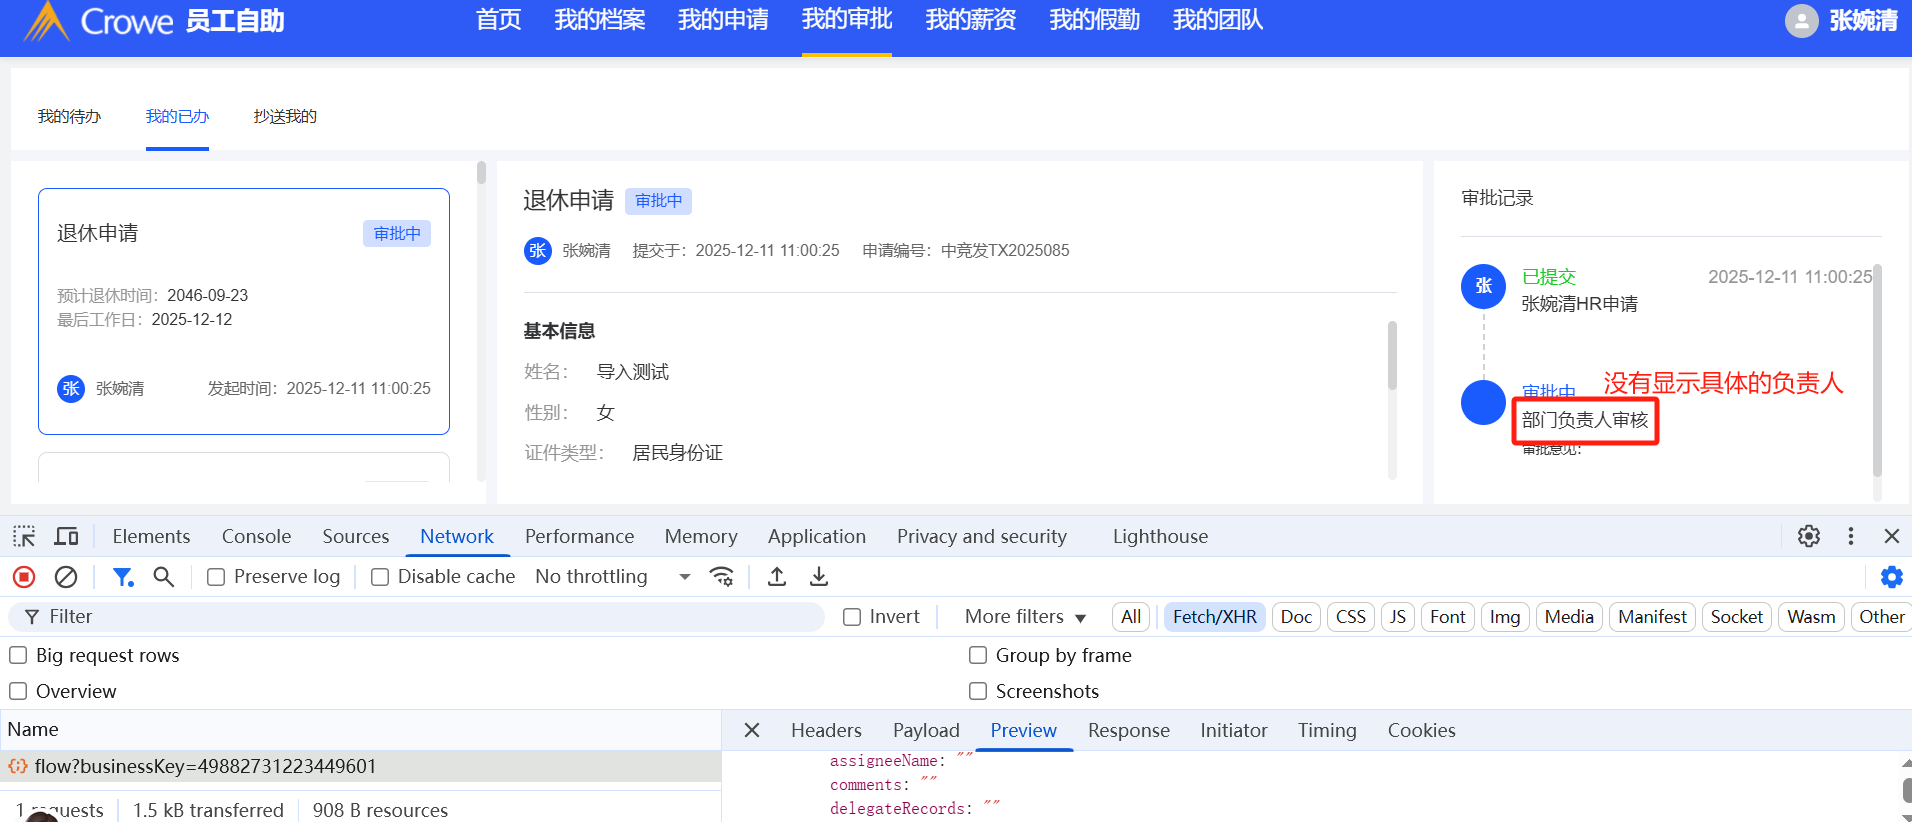Clear the network log
Image resolution: width=1912 pixels, height=822 pixels.
point(66,577)
